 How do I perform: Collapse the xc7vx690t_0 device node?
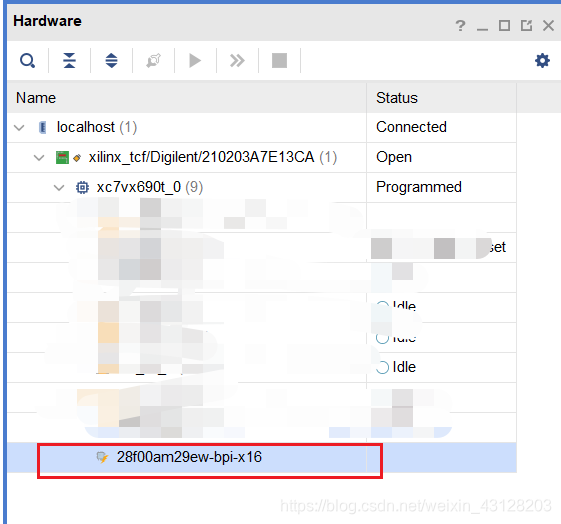click(x=59, y=187)
